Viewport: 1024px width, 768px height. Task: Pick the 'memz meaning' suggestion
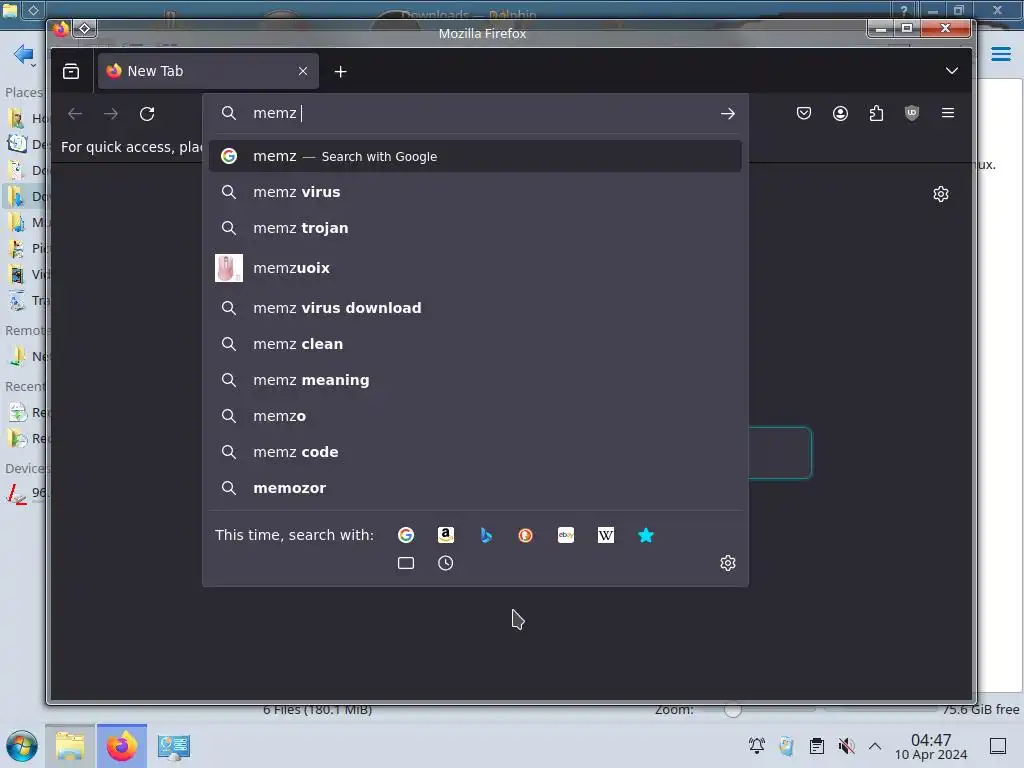click(x=475, y=379)
